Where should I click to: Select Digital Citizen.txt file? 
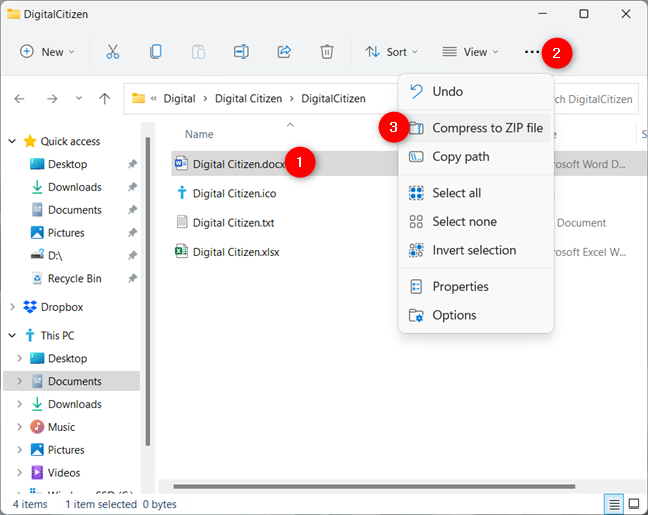pyautogui.click(x=233, y=223)
